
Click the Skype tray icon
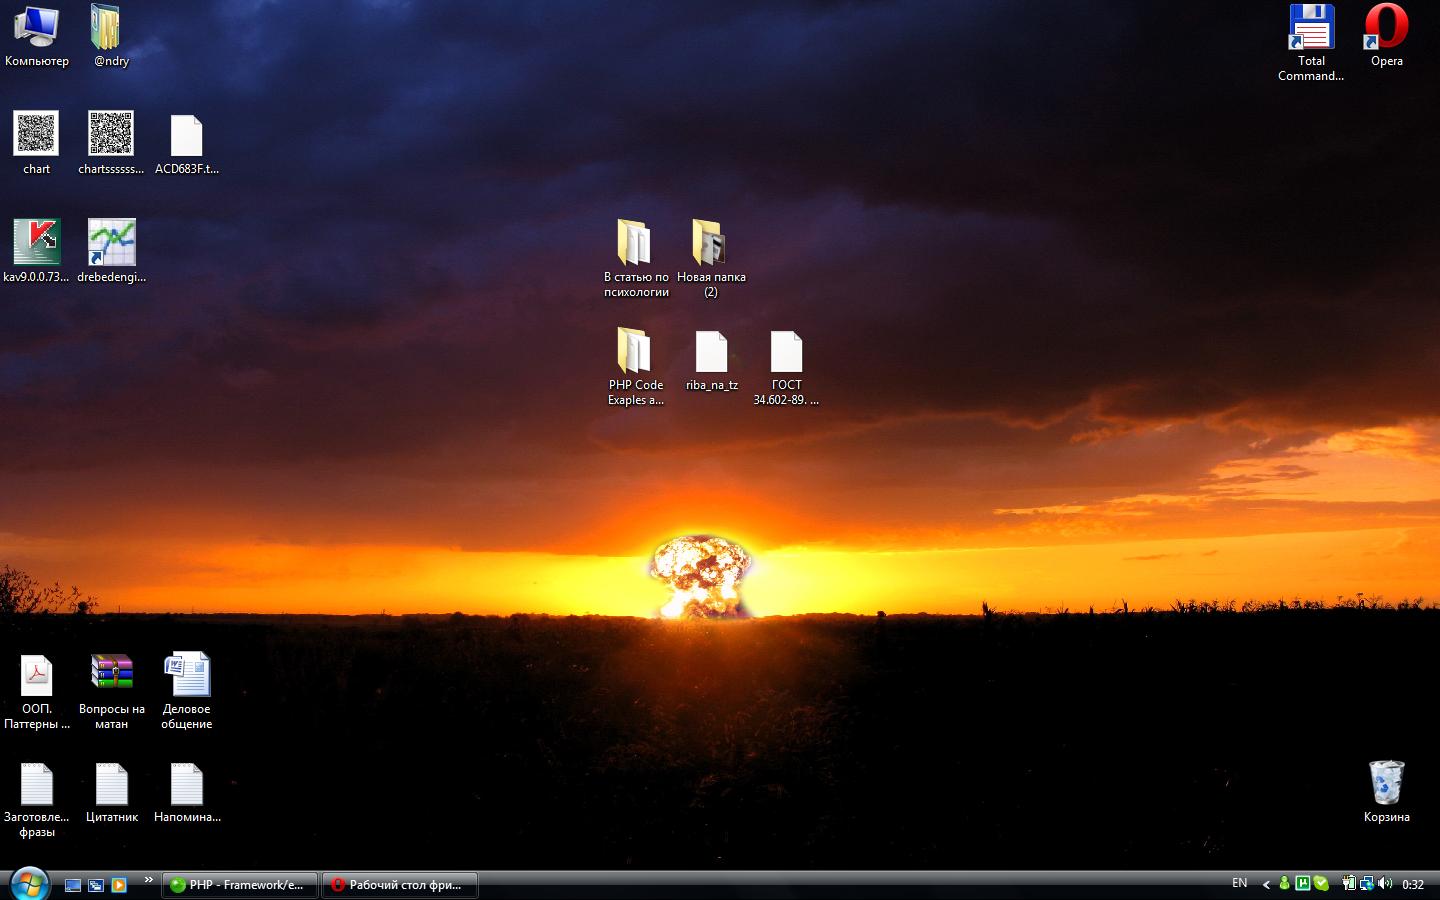[1320, 883]
